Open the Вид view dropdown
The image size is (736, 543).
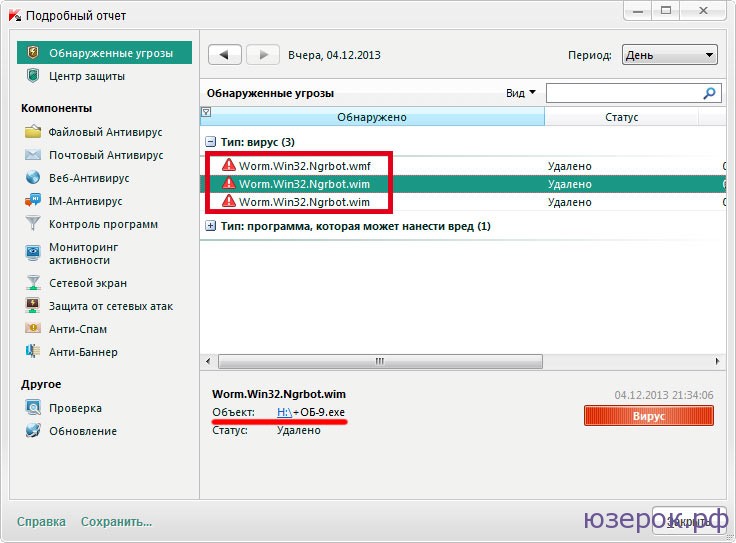pyautogui.click(x=520, y=93)
